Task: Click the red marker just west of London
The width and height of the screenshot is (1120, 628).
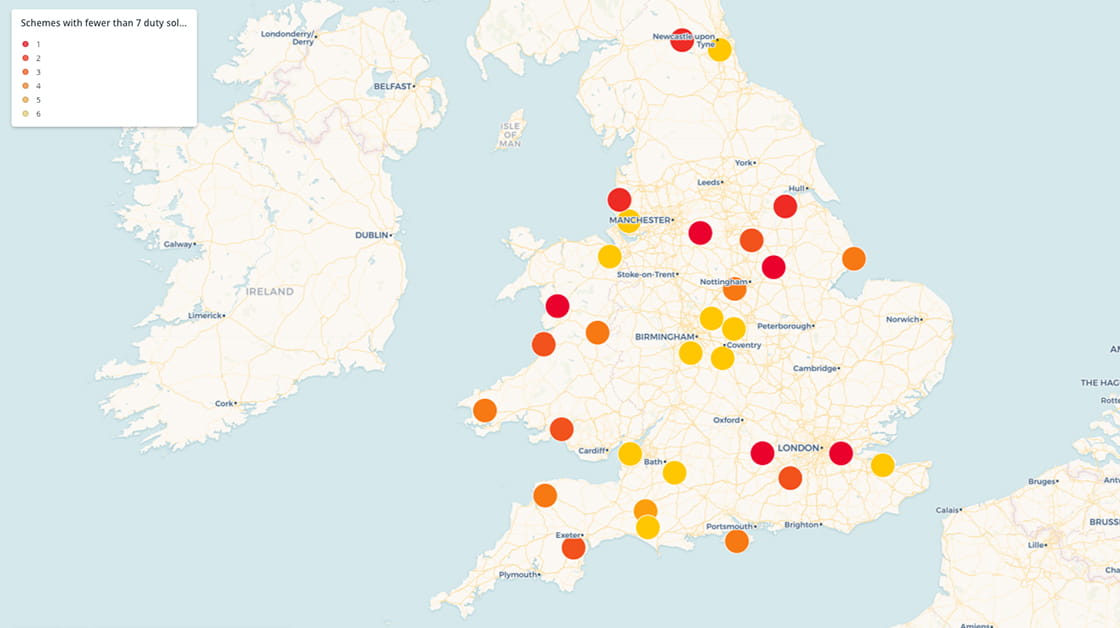Action: pos(762,453)
